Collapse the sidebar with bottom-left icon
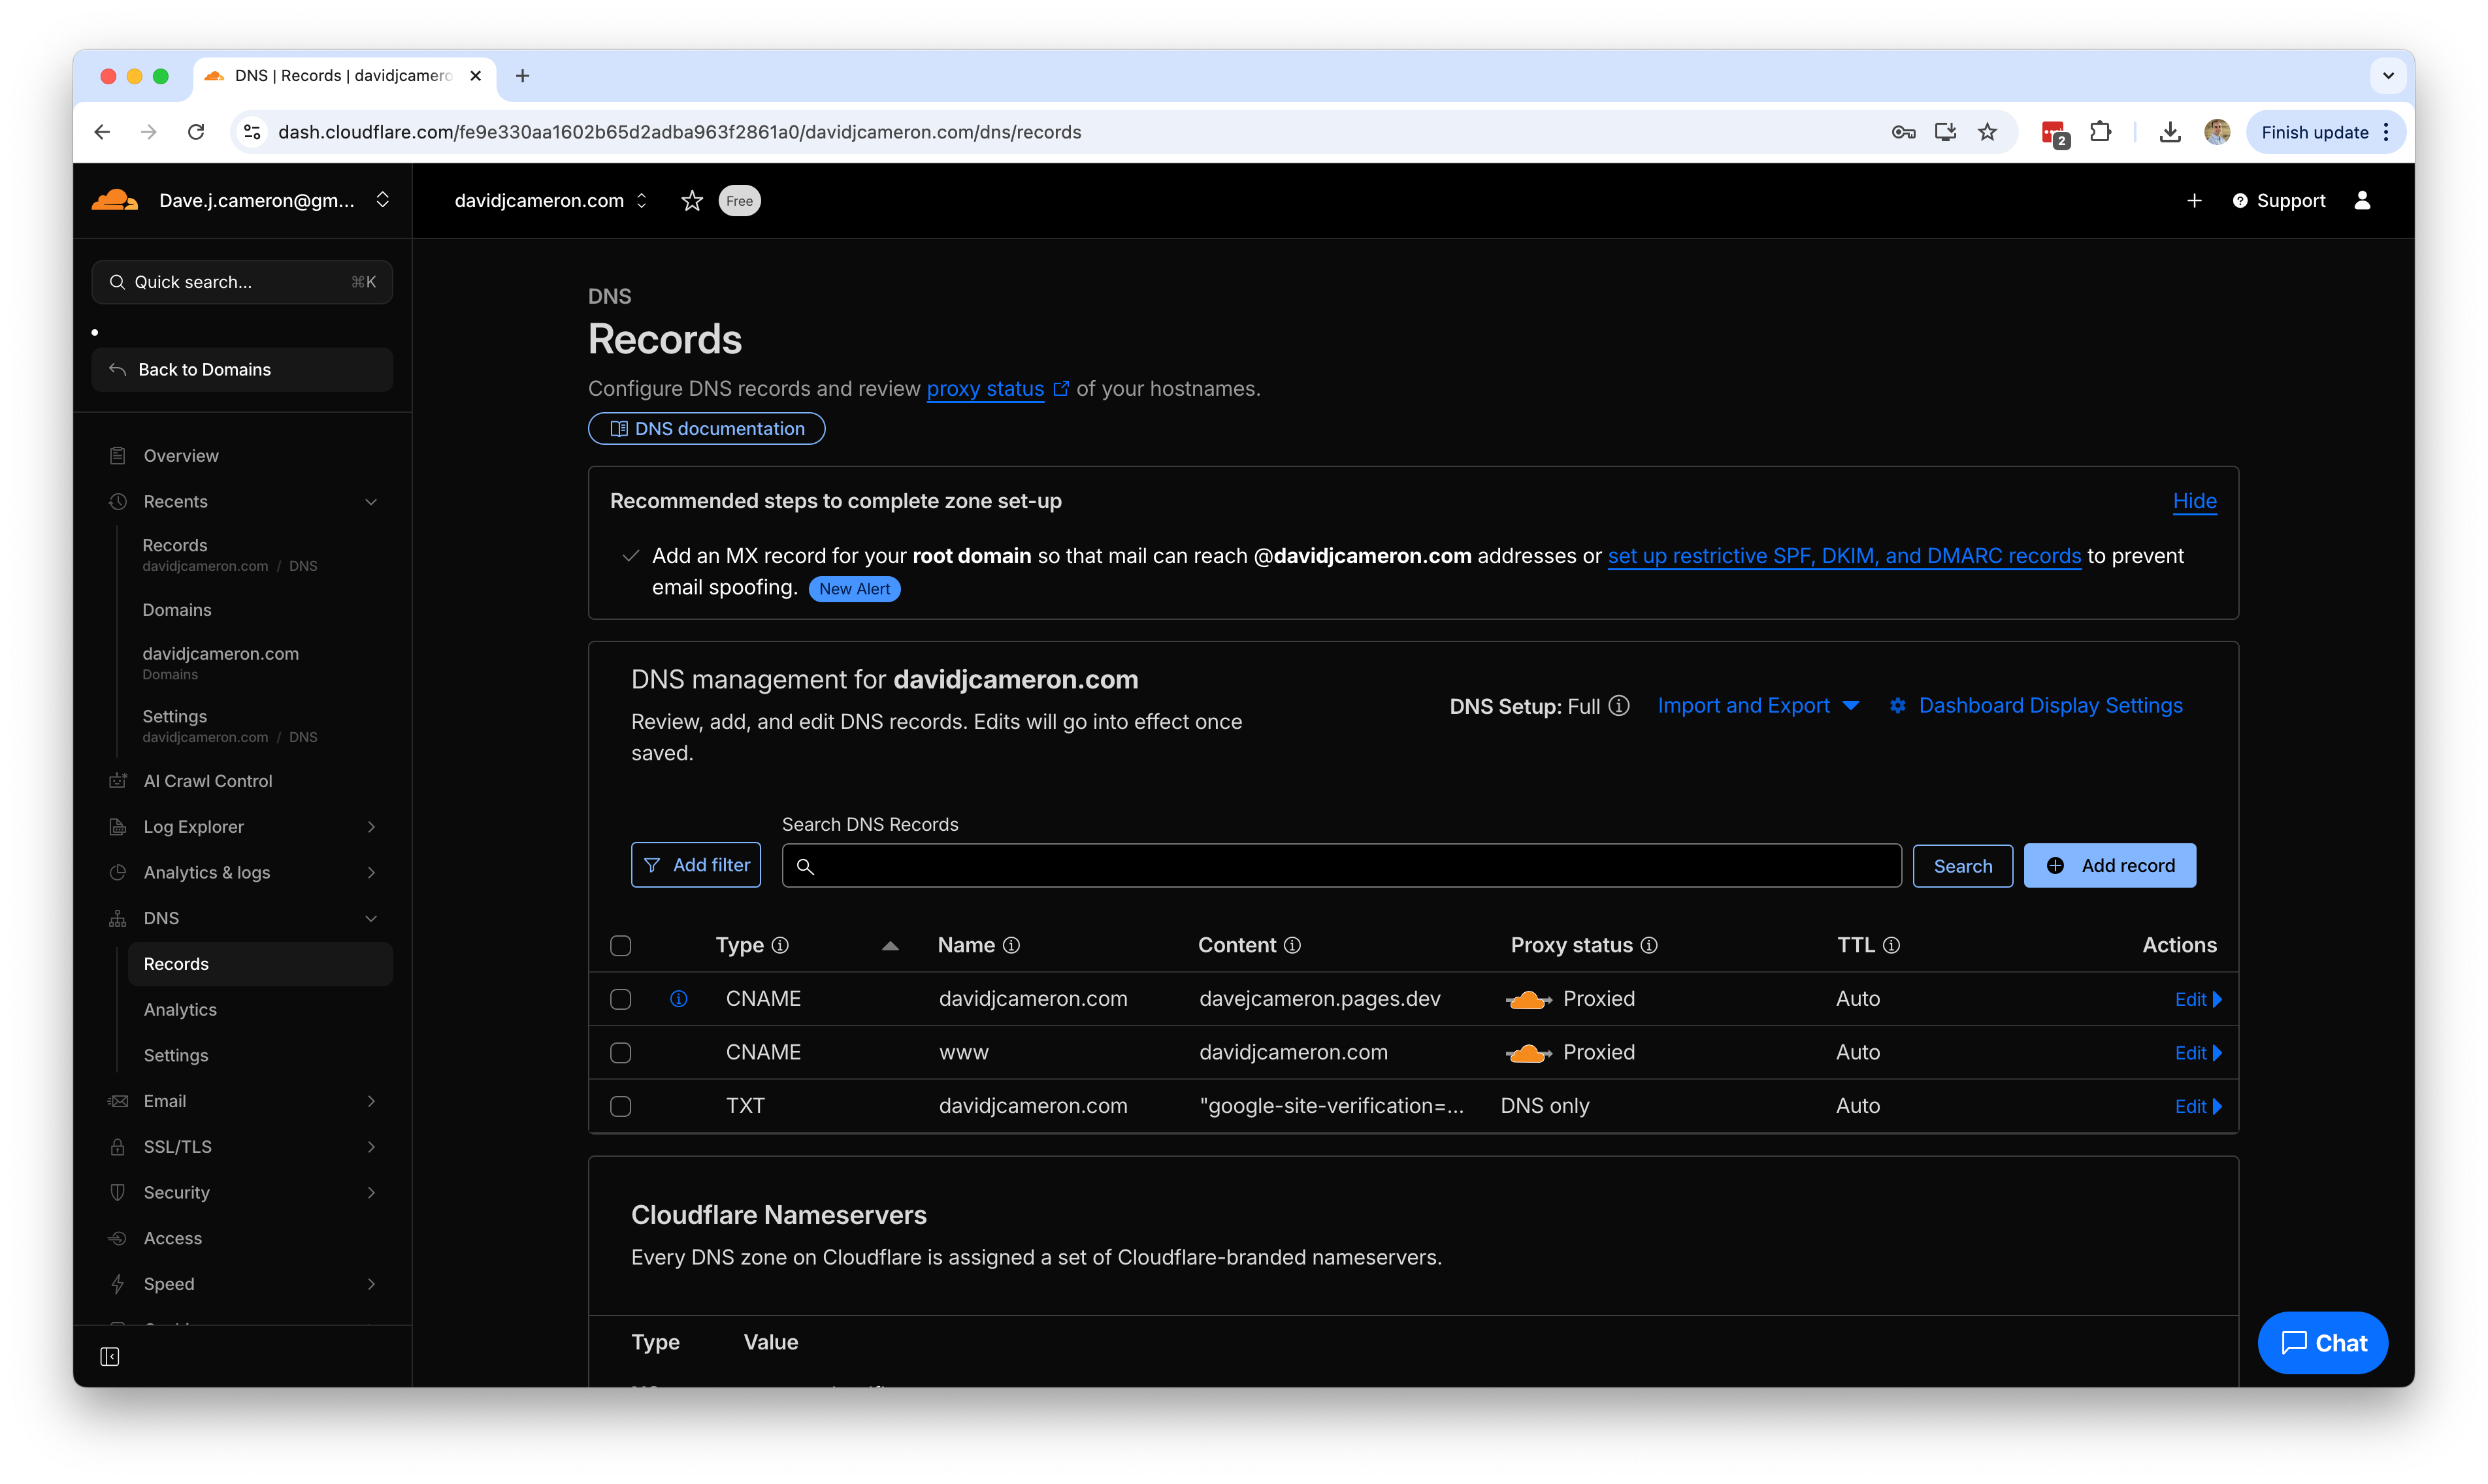Viewport: 2488px width, 1484px height. pos(110,1356)
